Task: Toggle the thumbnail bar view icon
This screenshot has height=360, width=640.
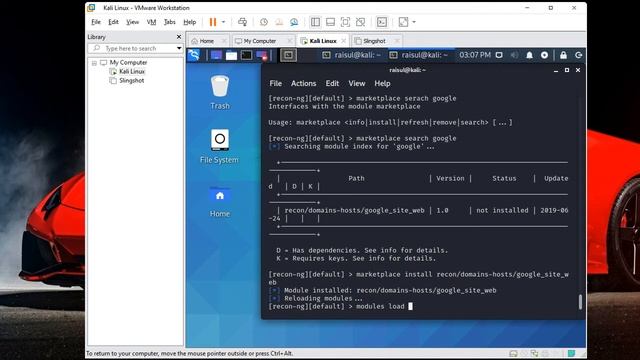Action: tap(330, 22)
